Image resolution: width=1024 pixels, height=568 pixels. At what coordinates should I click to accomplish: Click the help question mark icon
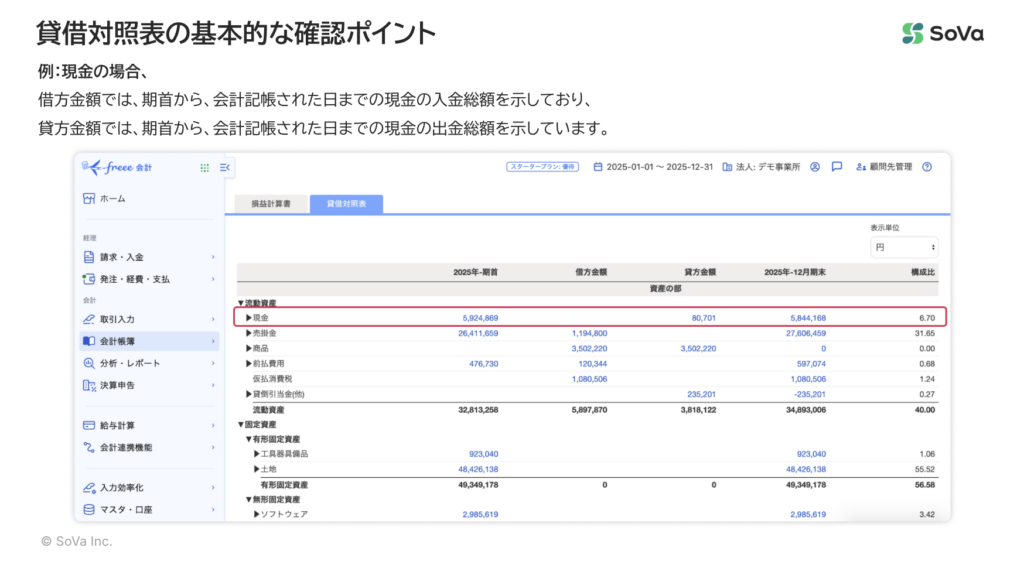coord(927,167)
